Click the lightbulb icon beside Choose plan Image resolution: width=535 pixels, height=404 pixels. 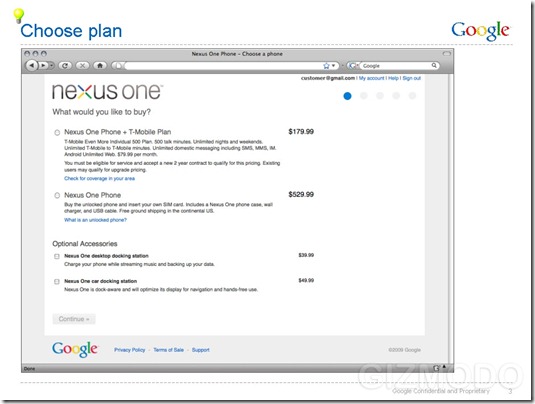pos(18,16)
